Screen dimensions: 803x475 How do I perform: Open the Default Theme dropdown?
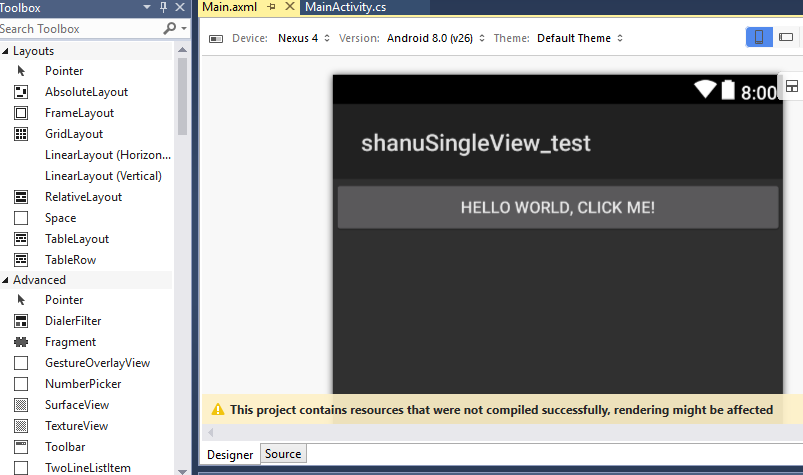(x=580, y=38)
